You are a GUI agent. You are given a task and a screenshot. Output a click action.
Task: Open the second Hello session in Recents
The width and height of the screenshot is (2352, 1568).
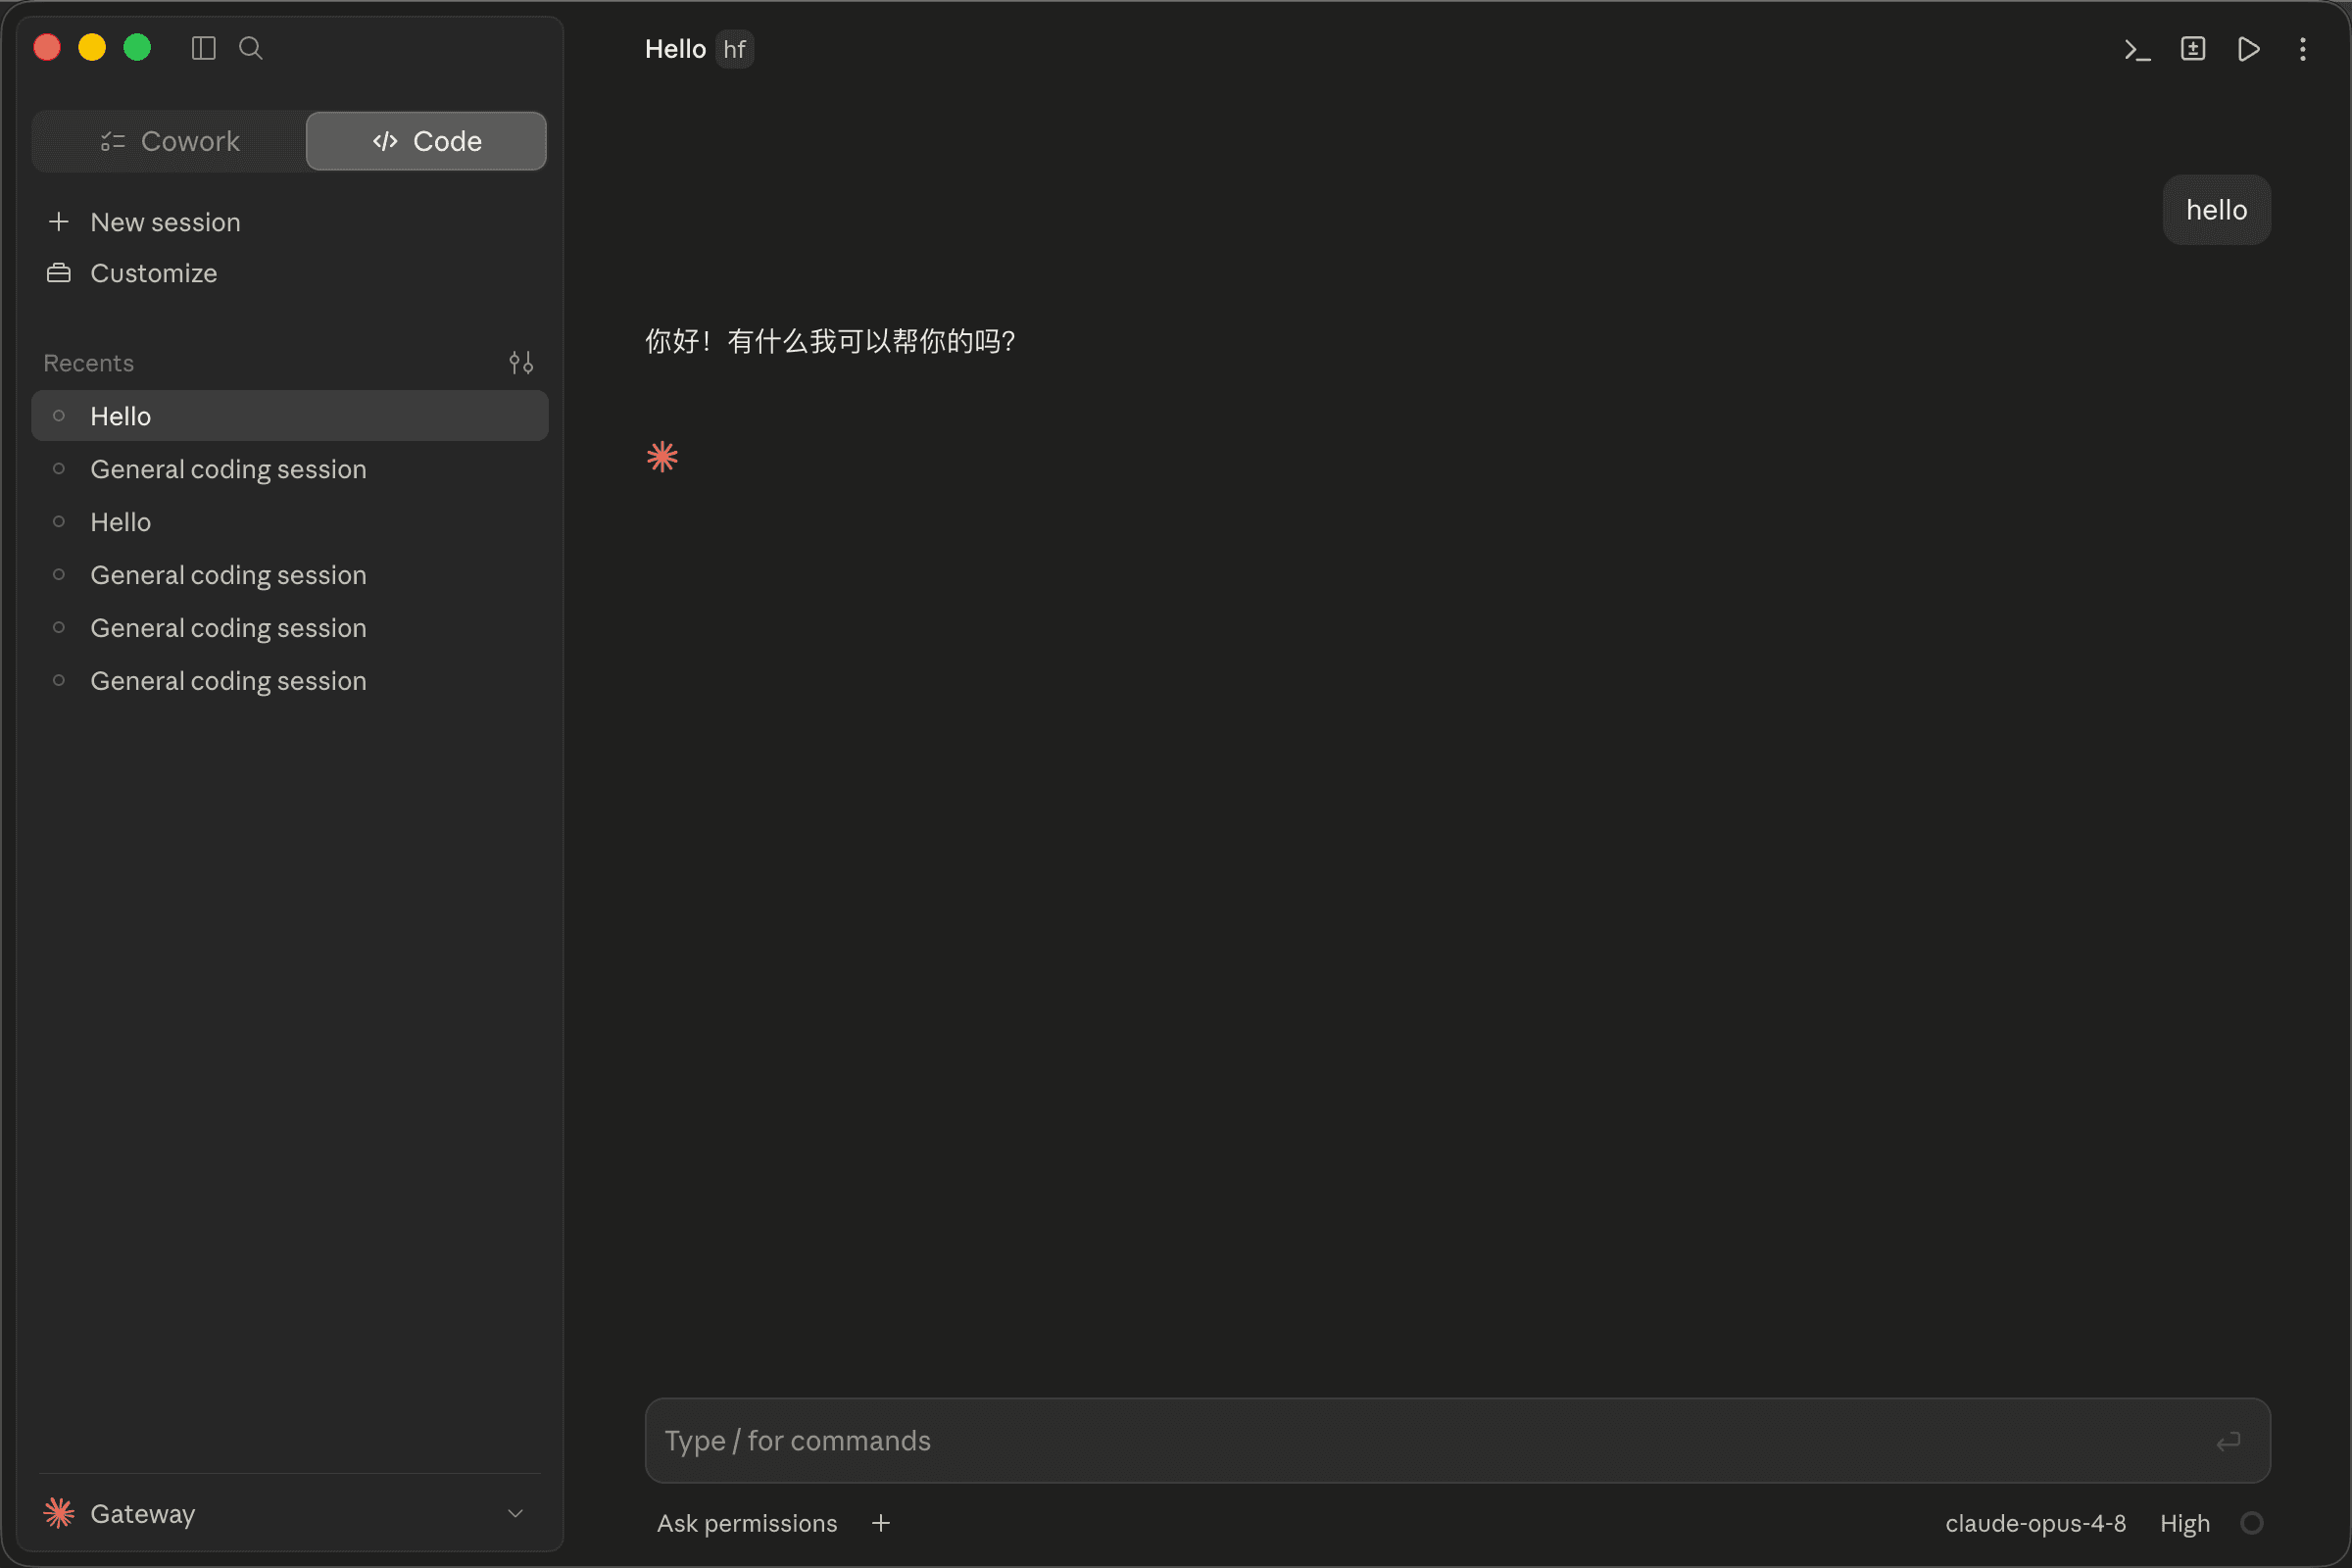(x=290, y=522)
